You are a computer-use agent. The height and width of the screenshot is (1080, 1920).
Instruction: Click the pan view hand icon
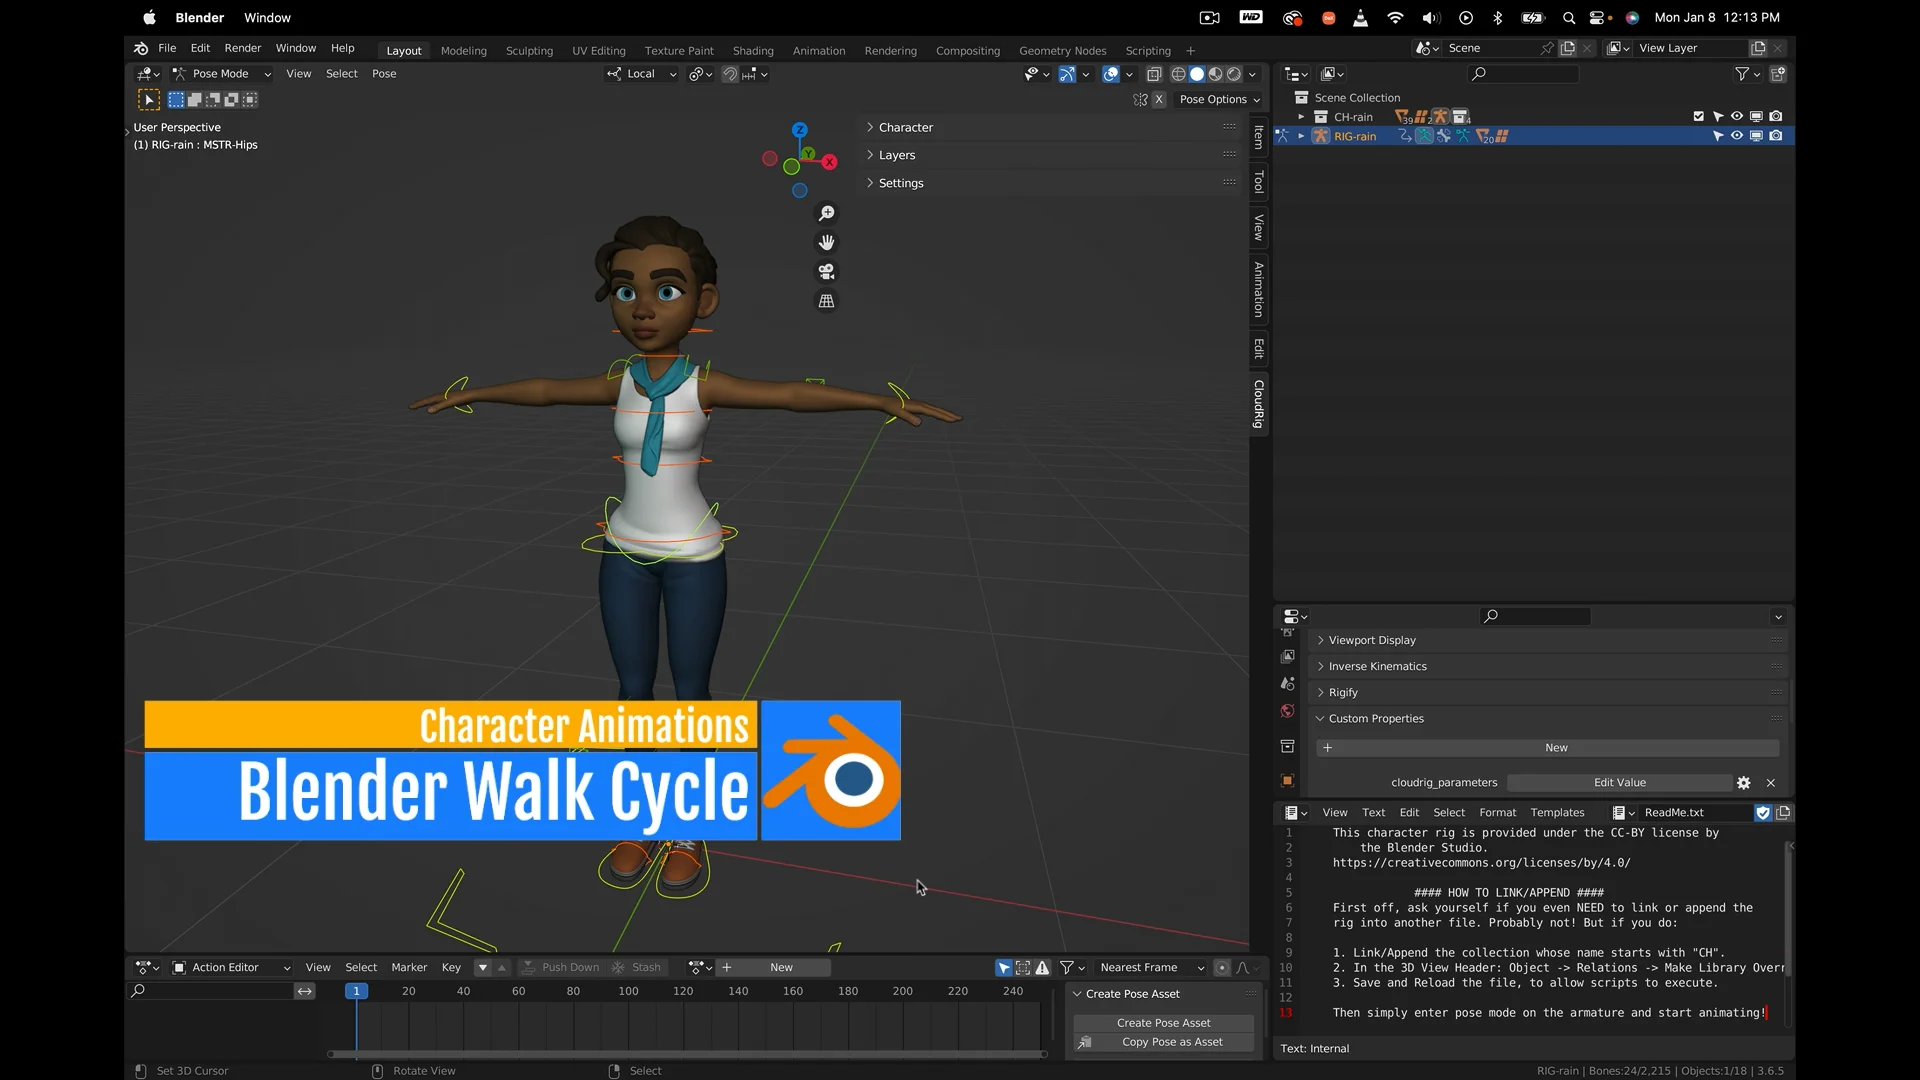(826, 243)
